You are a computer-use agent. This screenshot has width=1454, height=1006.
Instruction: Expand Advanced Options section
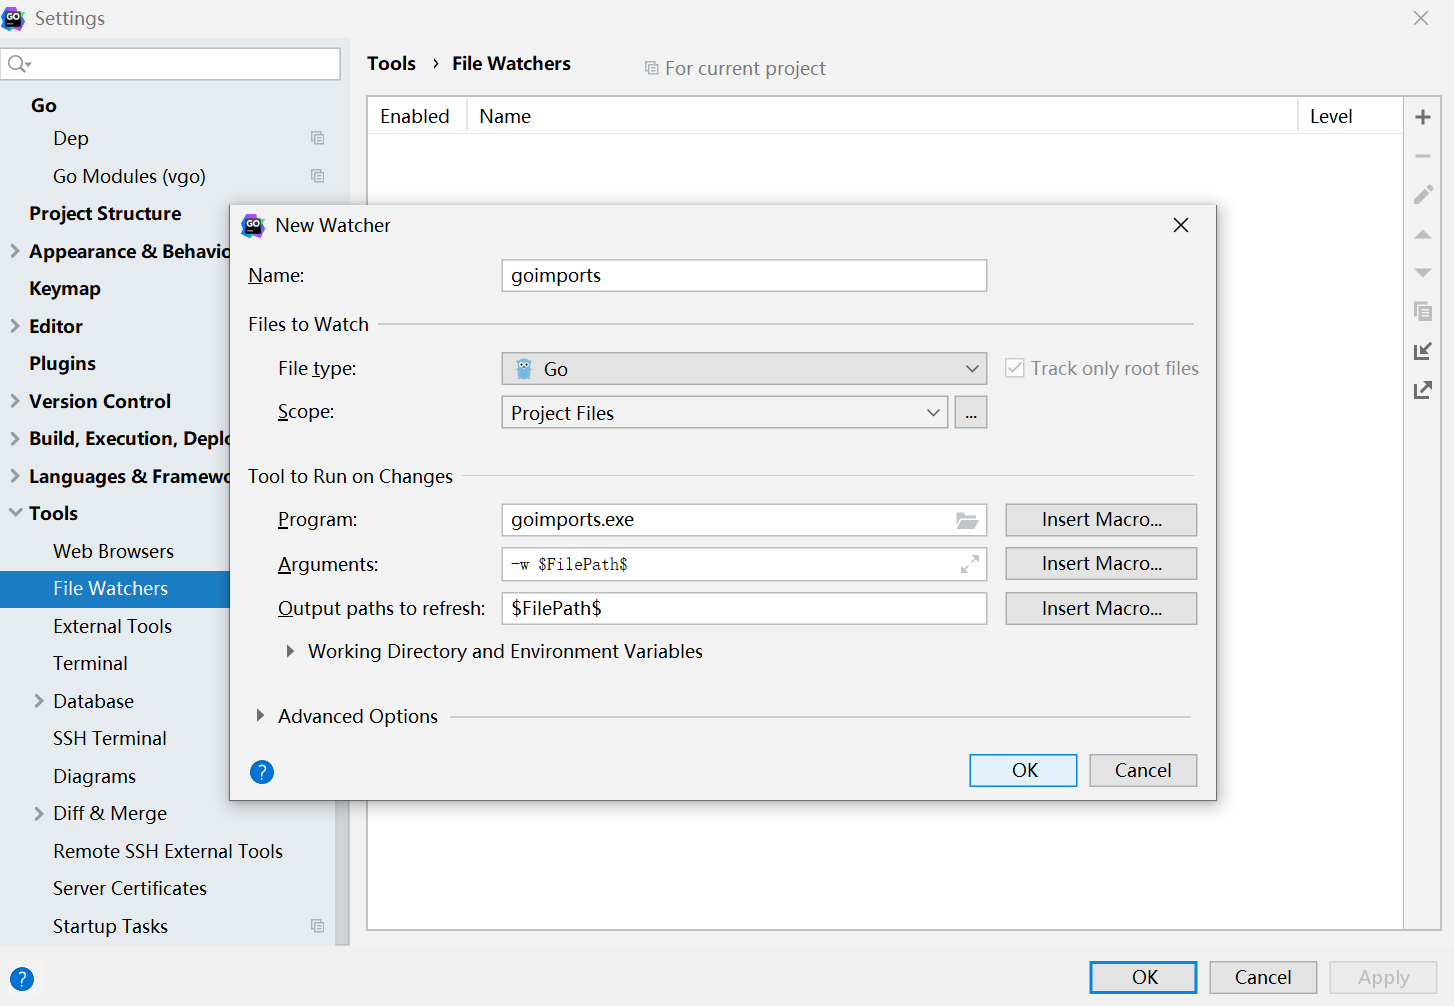(260, 716)
